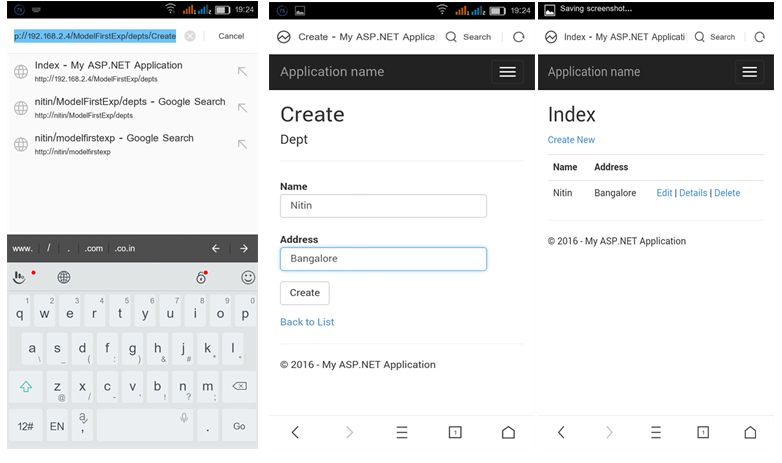The image size is (782, 463).
Task: Clear the URL with the X icon
Action: tap(190, 36)
